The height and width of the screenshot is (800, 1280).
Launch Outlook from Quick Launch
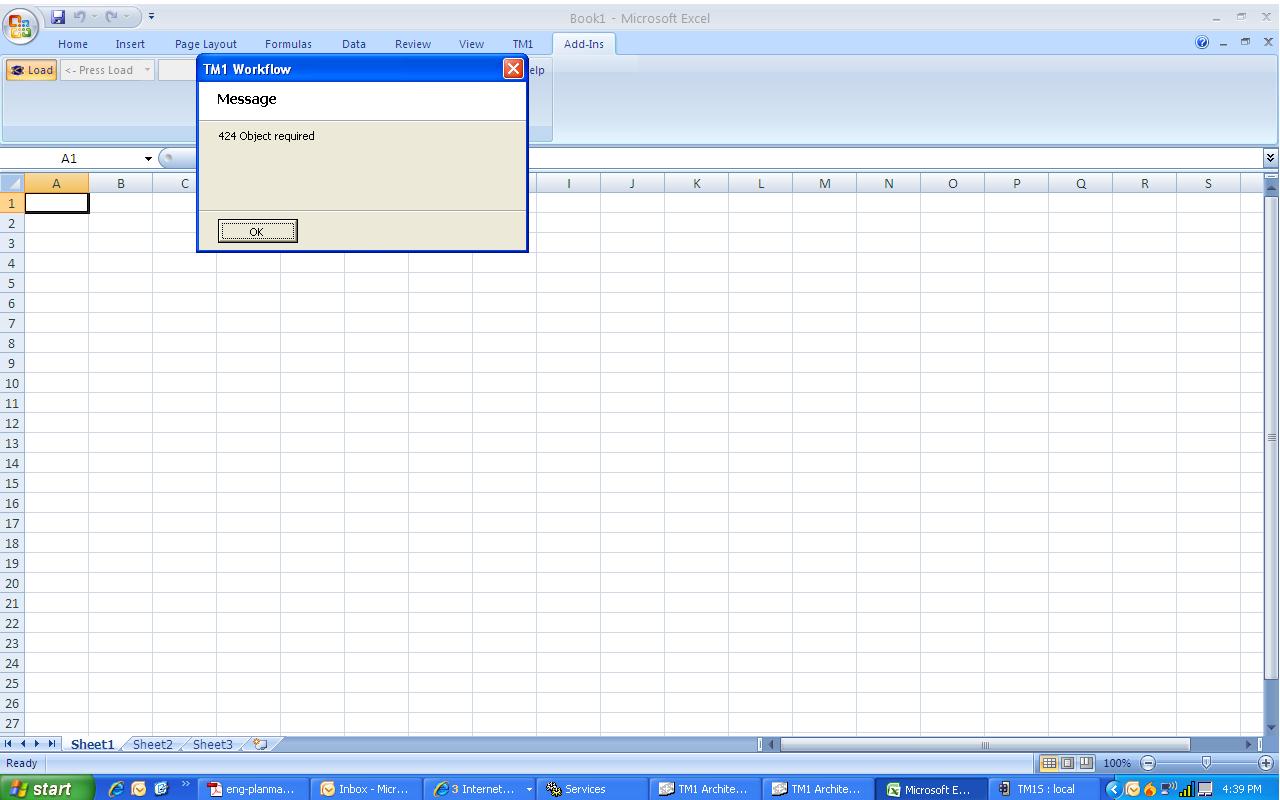(139, 789)
